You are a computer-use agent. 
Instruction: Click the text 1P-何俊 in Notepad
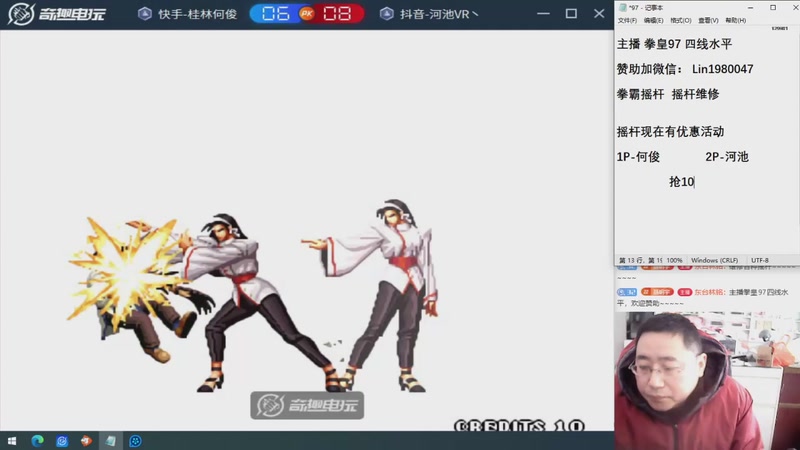(x=638, y=157)
